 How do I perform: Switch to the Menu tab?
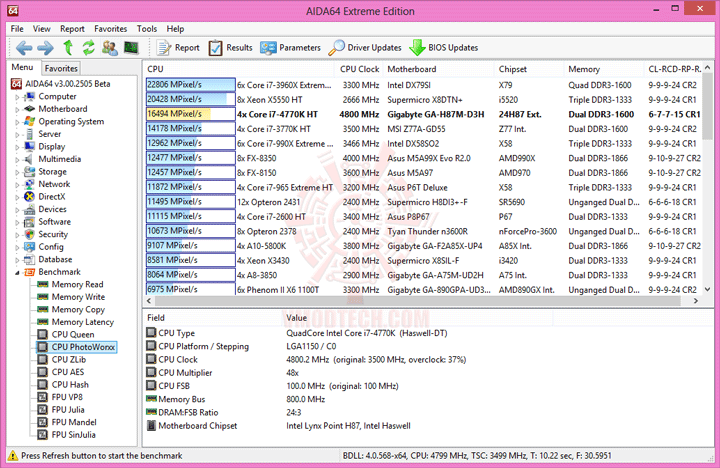click(22, 68)
